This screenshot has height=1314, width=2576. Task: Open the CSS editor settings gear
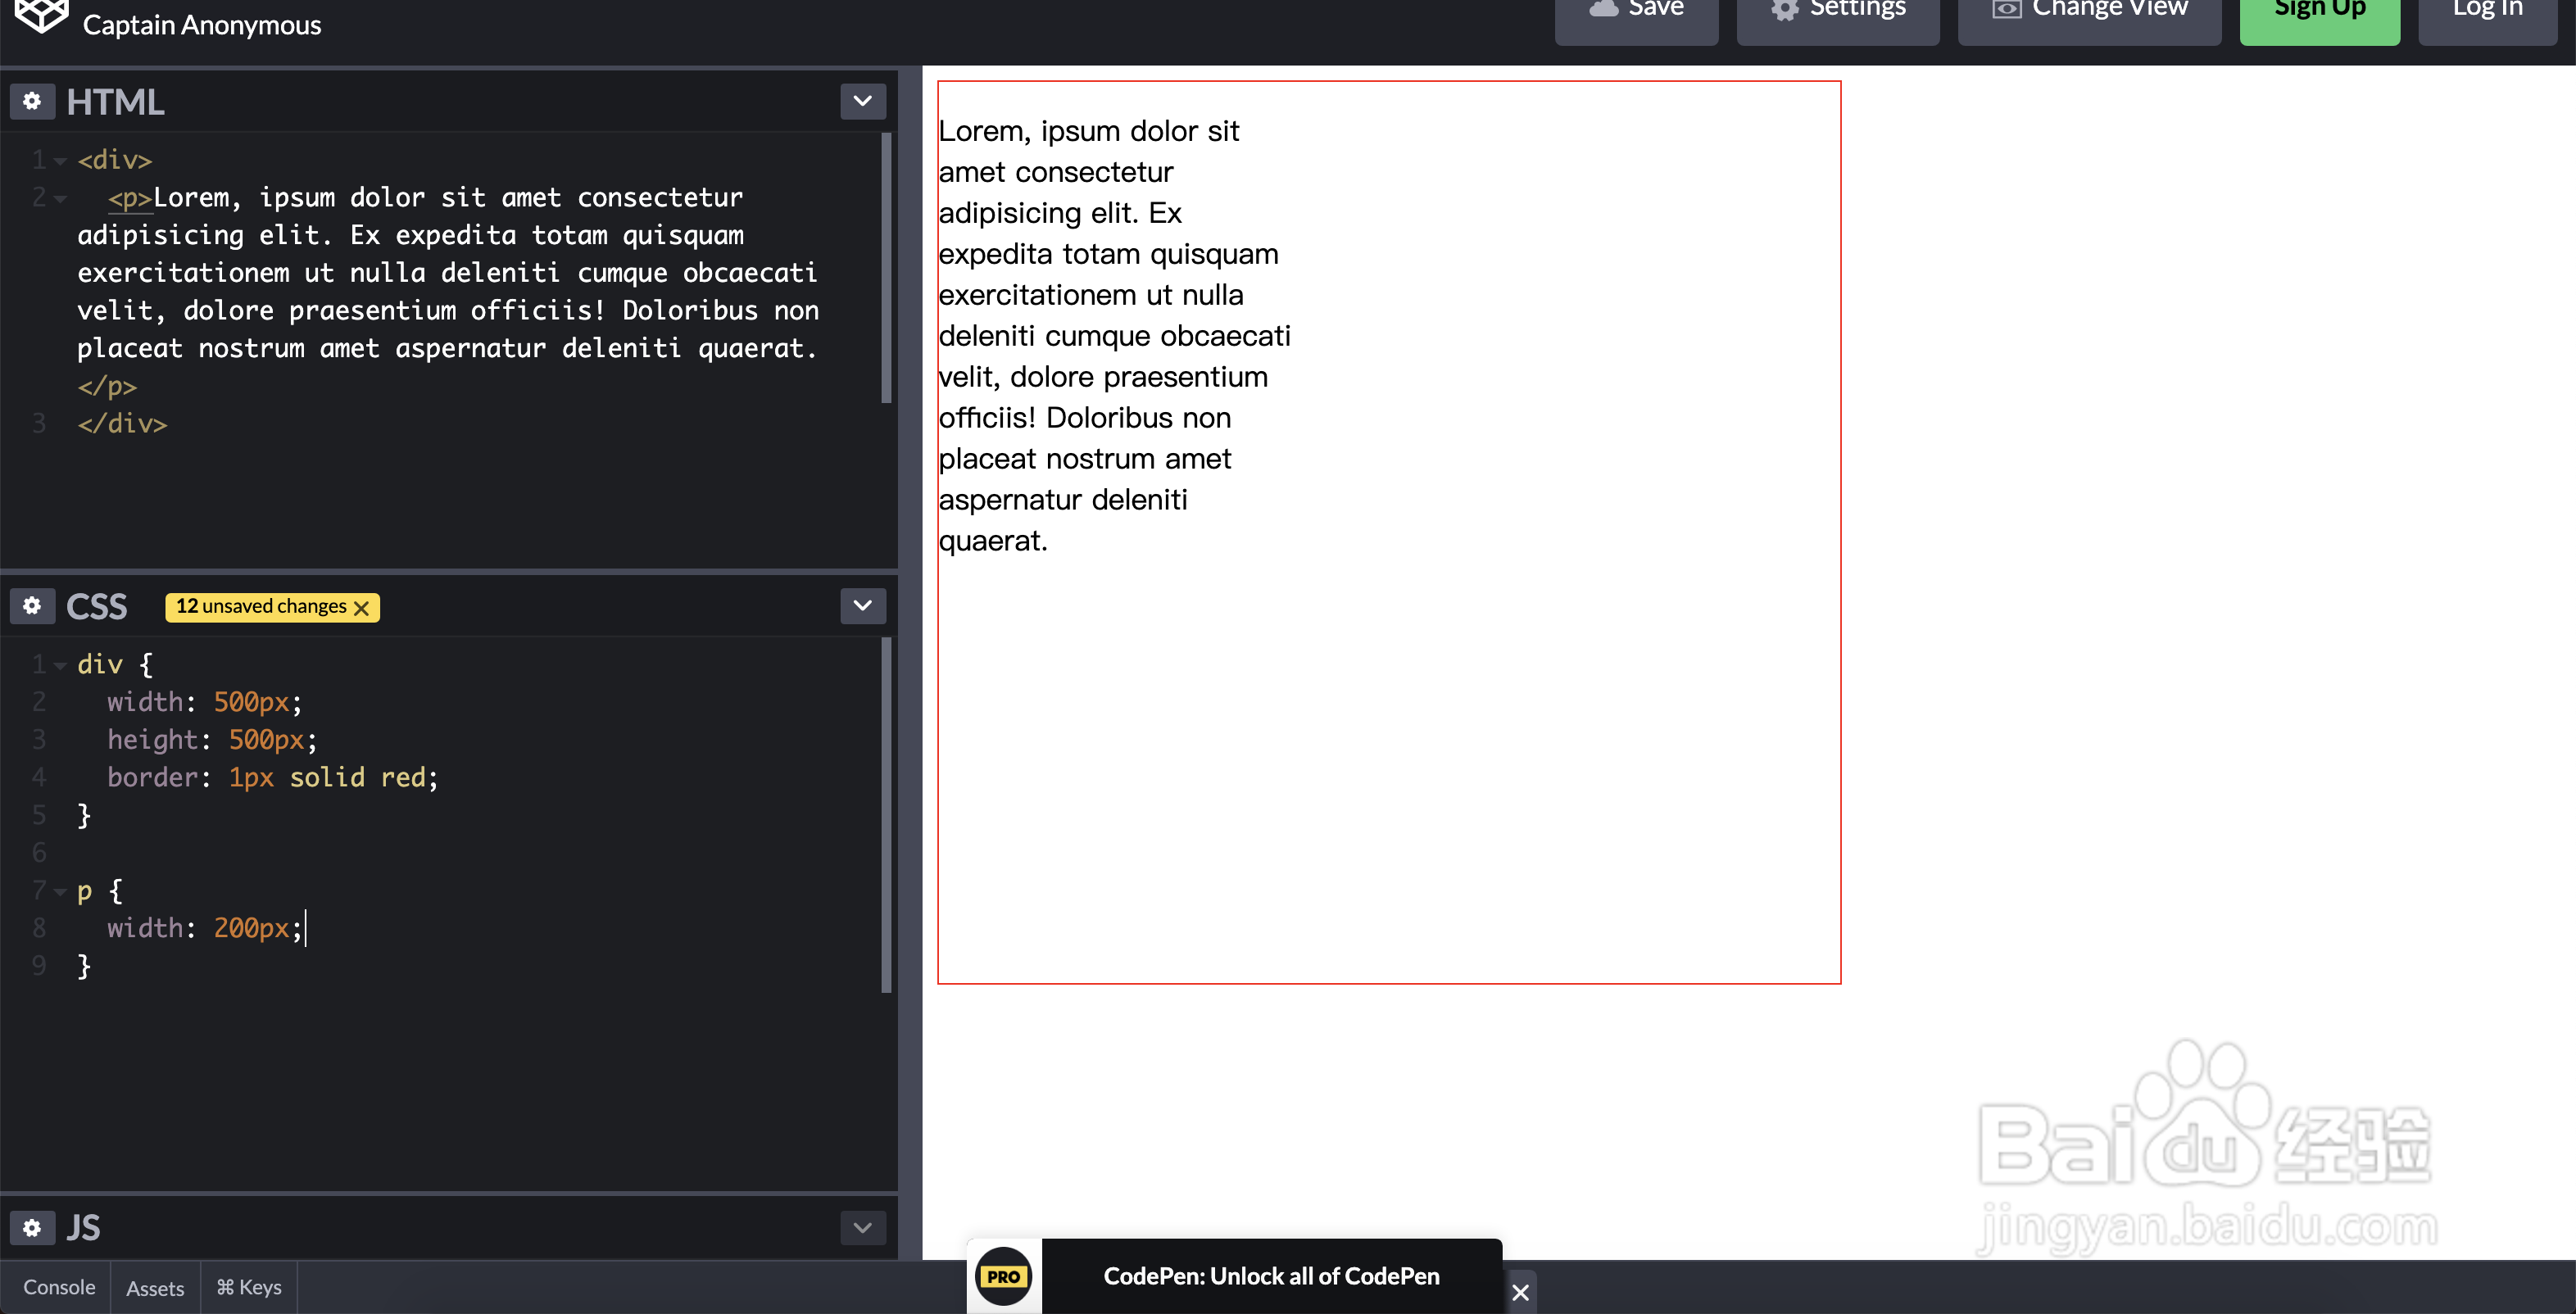click(32, 606)
